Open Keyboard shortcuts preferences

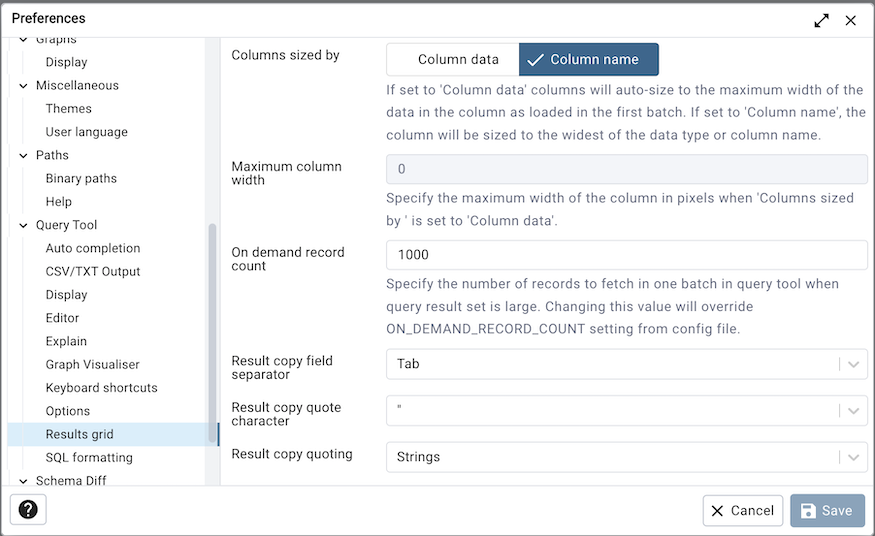click(102, 388)
